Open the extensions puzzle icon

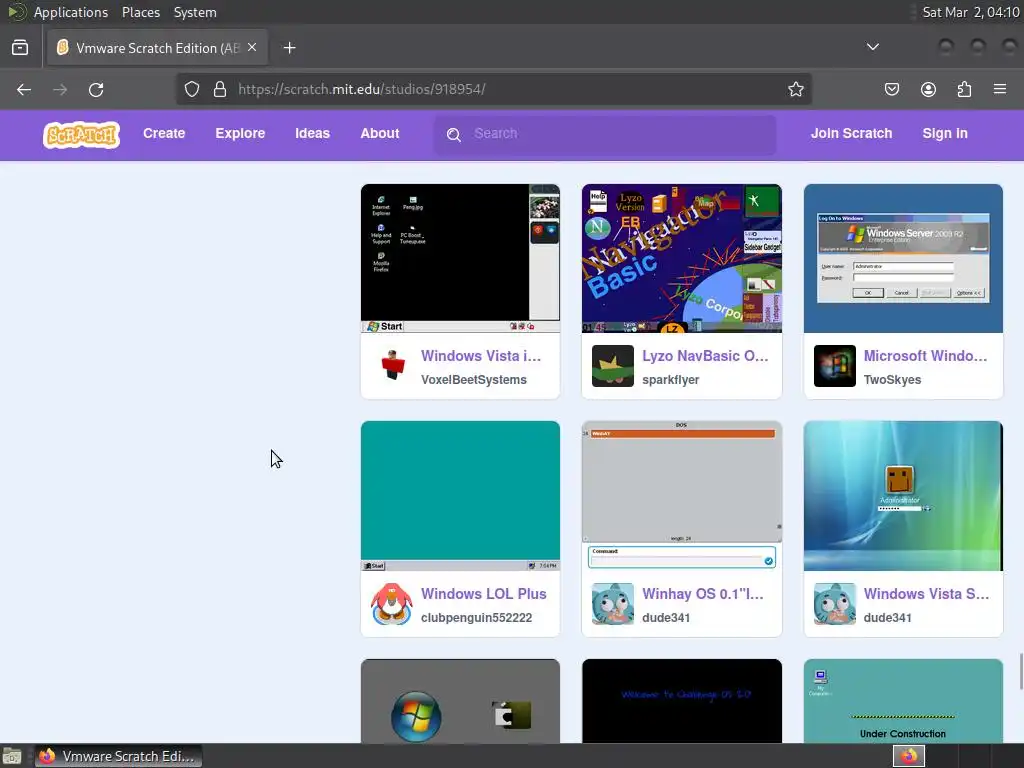[964, 89]
